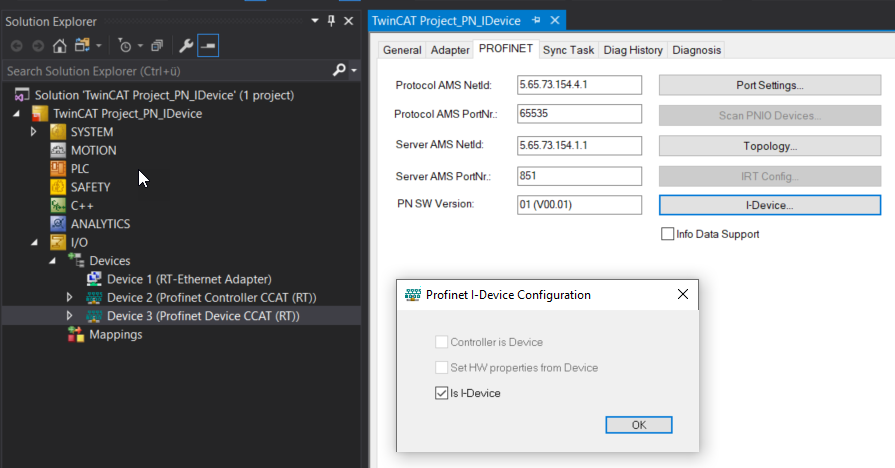This screenshot has height=468, width=895.
Task: Toggle Set HW properties from Device checkbox
Action: coord(441,368)
